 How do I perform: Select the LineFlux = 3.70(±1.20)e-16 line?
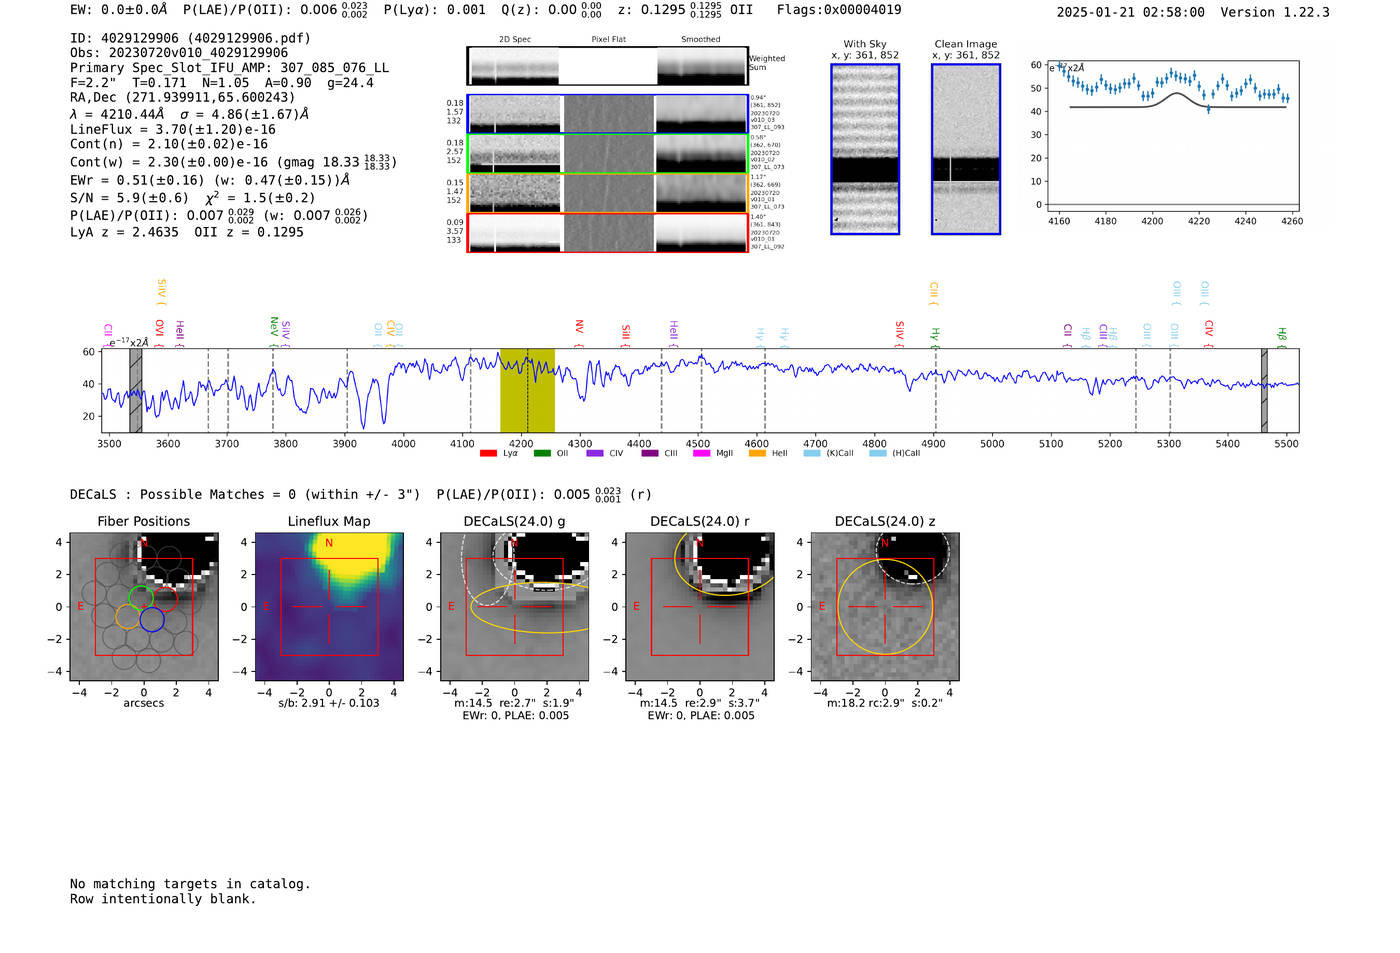coord(173,130)
